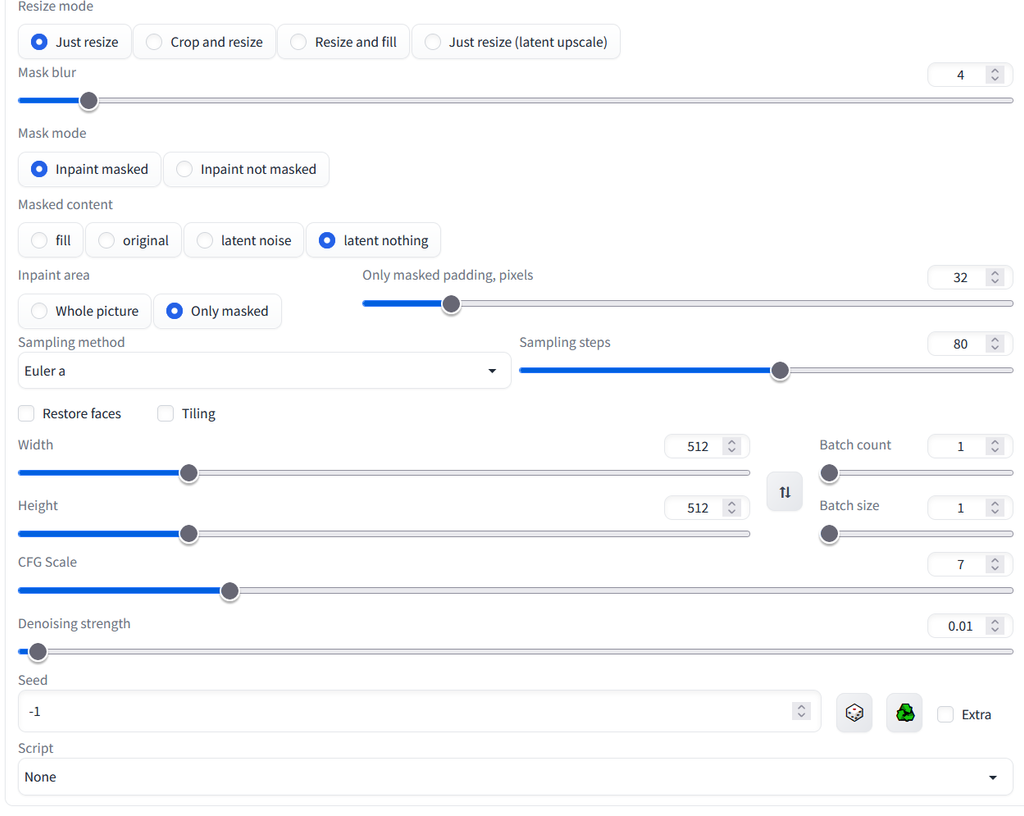This screenshot has width=1024, height=816.
Task: Select Just resize (latent upscale) mode
Action: click(x=516, y=42)
